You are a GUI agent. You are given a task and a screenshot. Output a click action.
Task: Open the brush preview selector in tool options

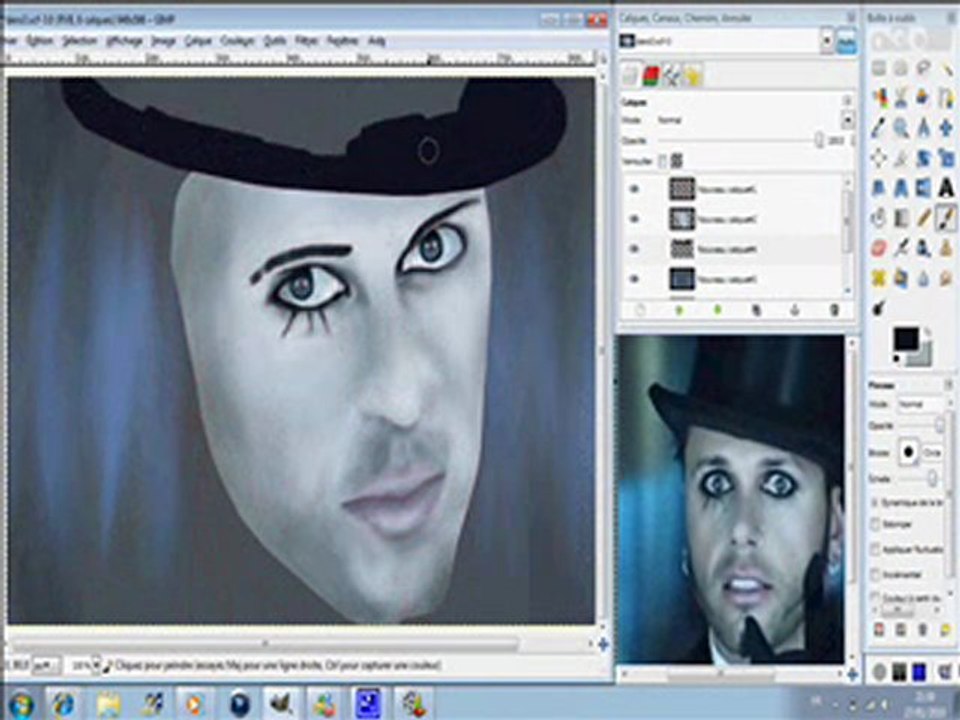pyautogui.click(x=908, y=452)
